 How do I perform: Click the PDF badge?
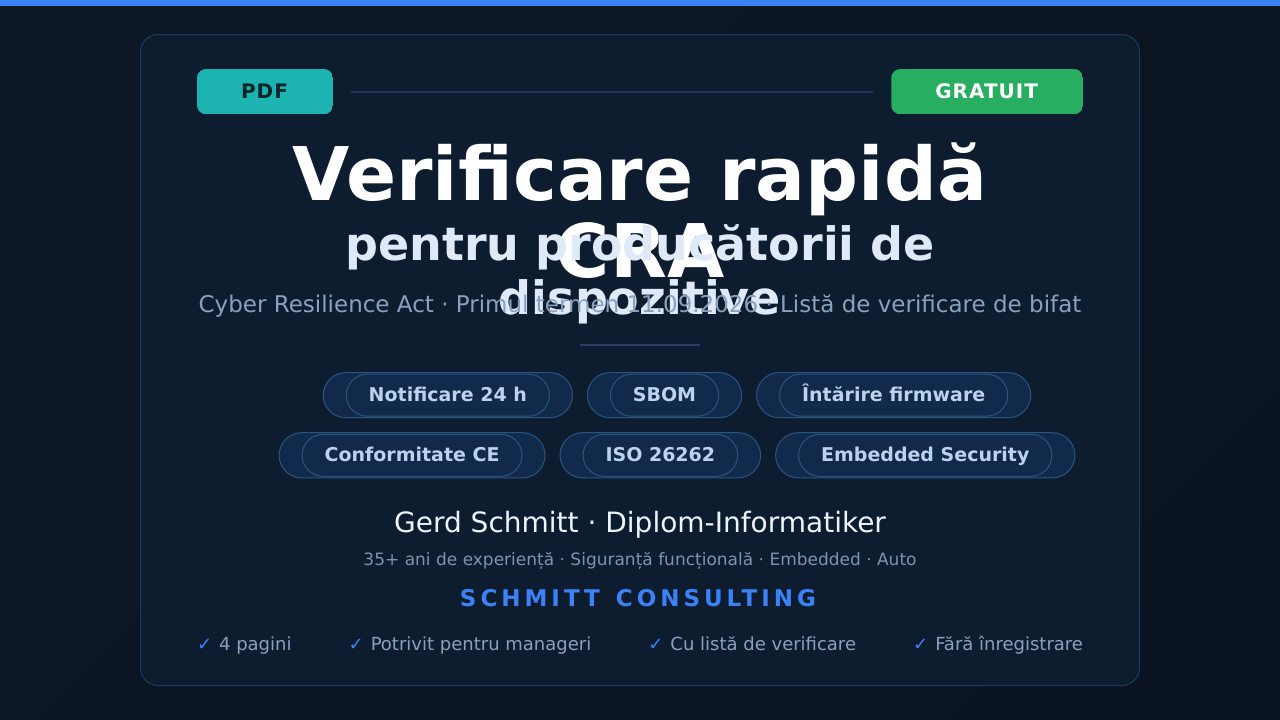pyautogui.click(x=265, y=91)
